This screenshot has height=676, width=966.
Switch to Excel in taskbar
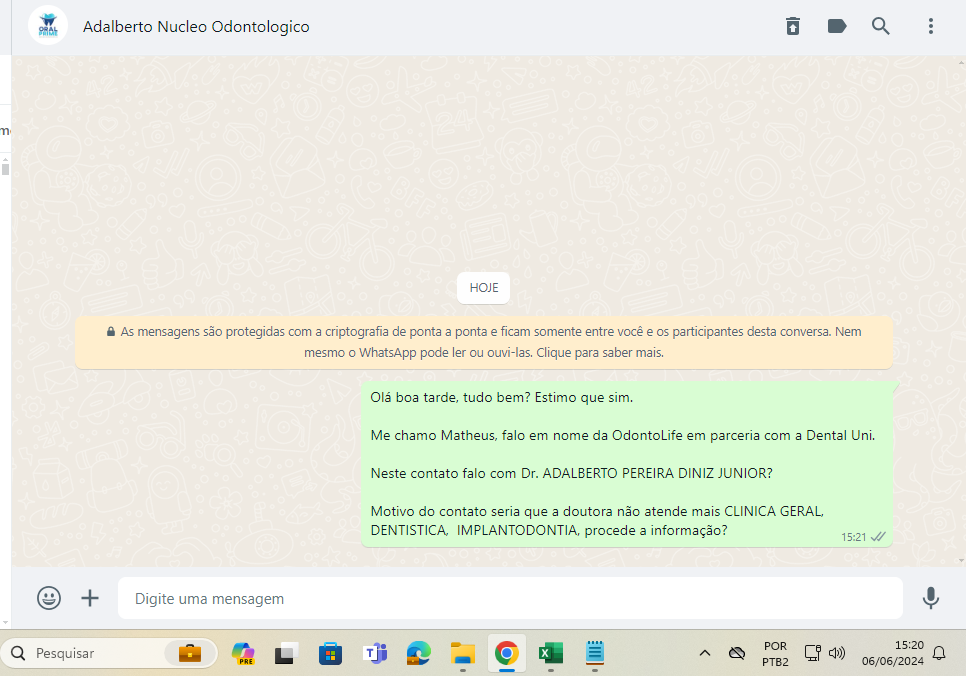tap(550, 653)
